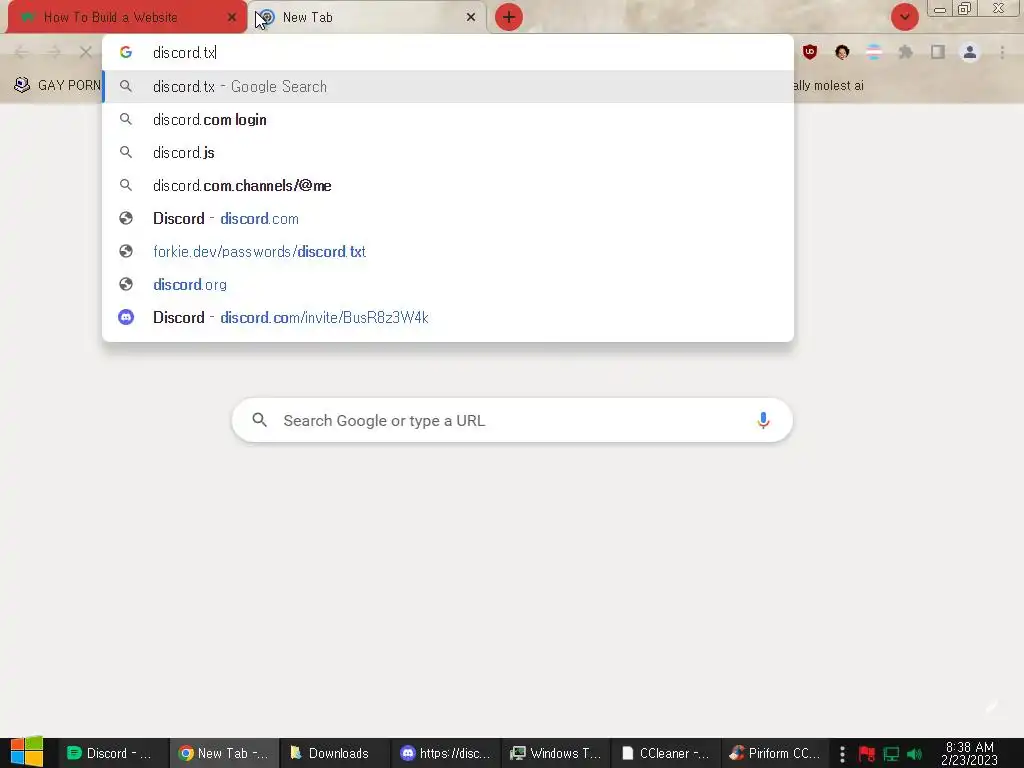Open the Windows Start menu

tap(27, 752)
